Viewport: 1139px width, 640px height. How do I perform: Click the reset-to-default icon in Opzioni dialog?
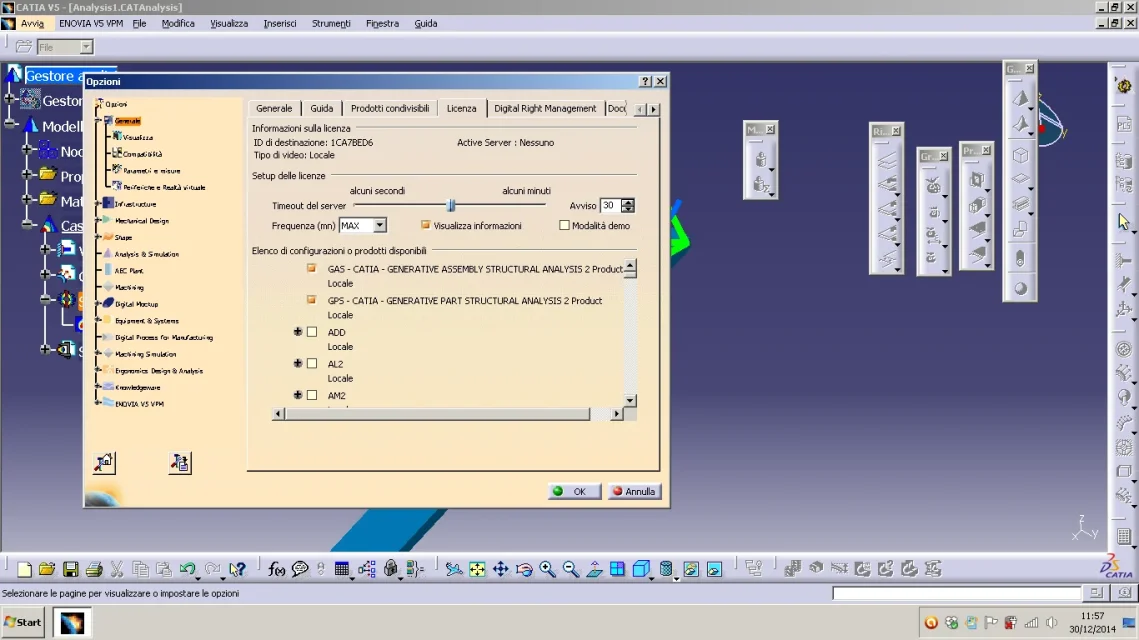pos(105,462)
